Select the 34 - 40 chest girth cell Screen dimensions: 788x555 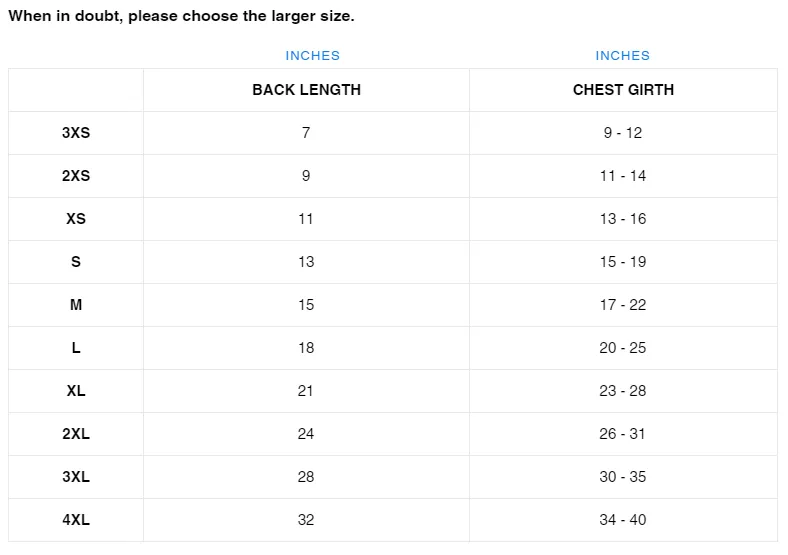click(x=623, y=520)
